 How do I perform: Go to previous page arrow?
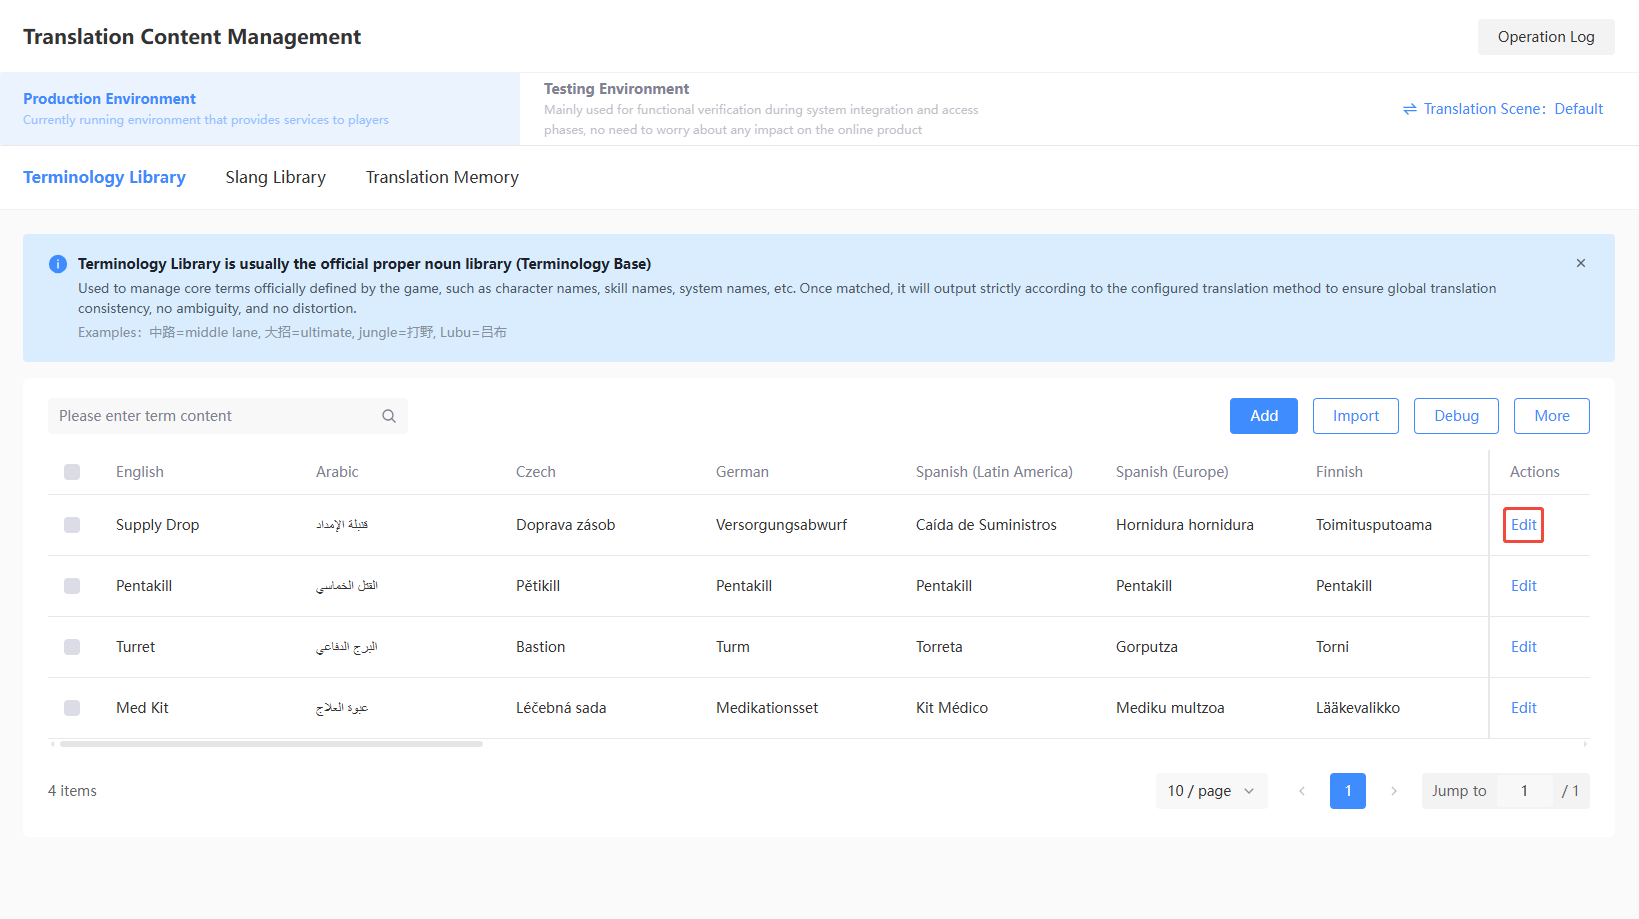[x=1302, y=791]
